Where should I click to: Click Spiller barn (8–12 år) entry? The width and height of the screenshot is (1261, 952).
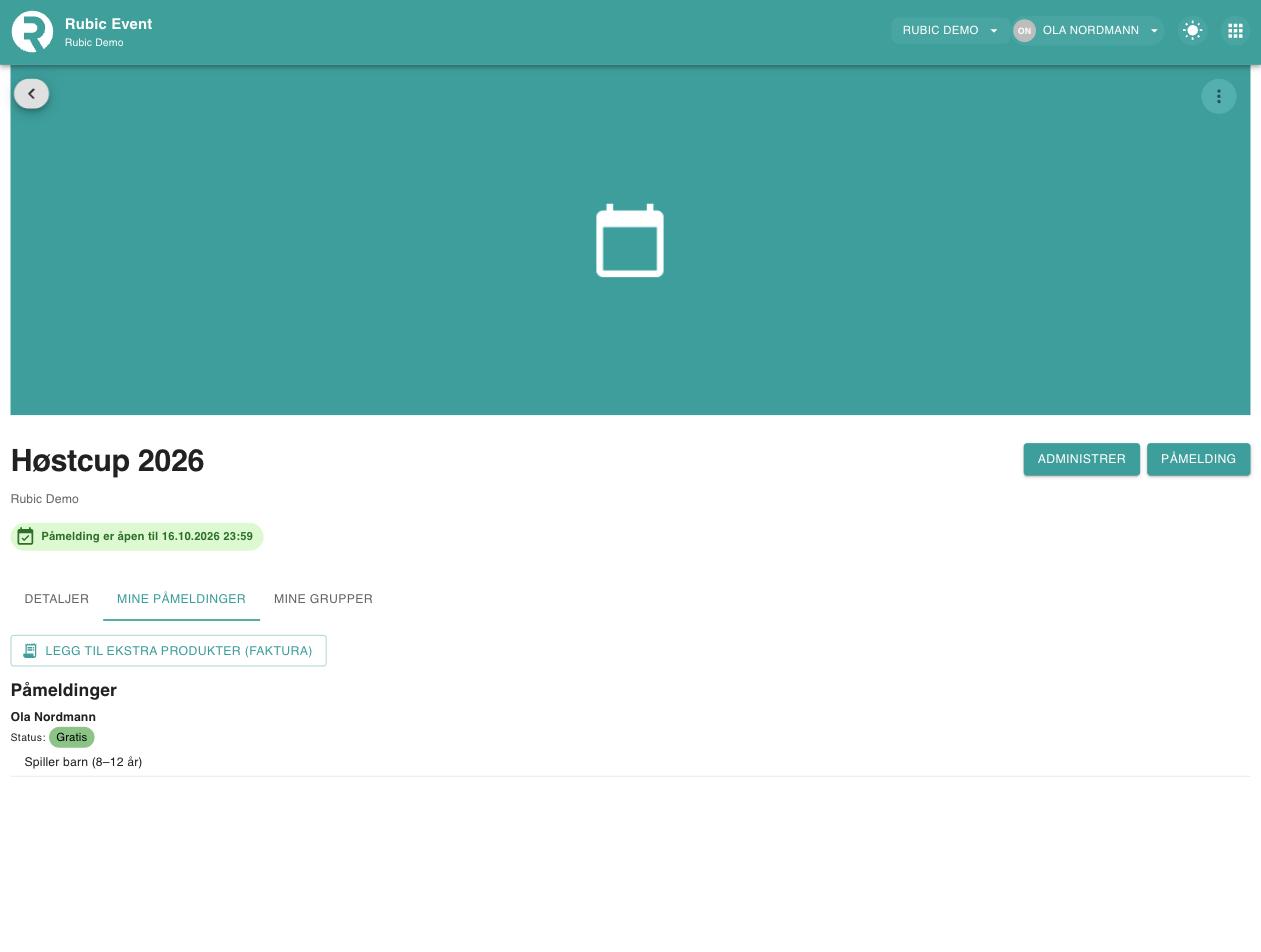pyautogui.click(x=83, y=762)
